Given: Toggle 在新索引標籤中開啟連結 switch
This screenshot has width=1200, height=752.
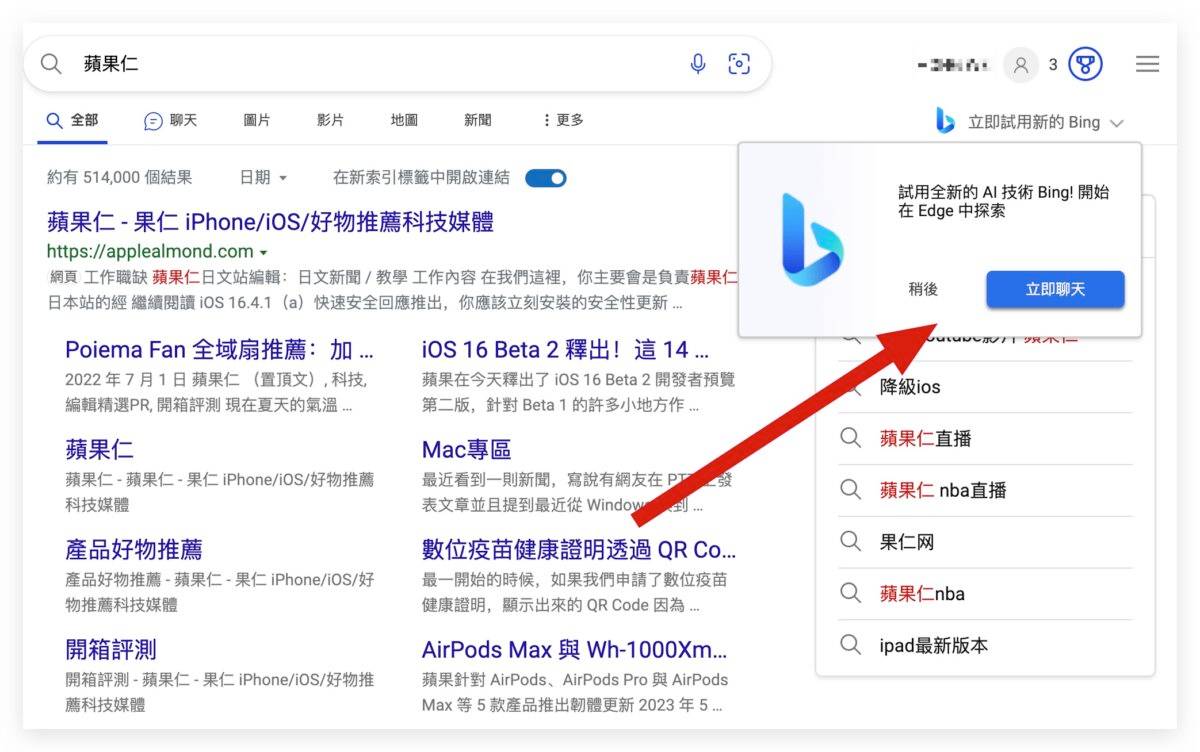Looking at the screenshot, I should click(x=546, y=178).
